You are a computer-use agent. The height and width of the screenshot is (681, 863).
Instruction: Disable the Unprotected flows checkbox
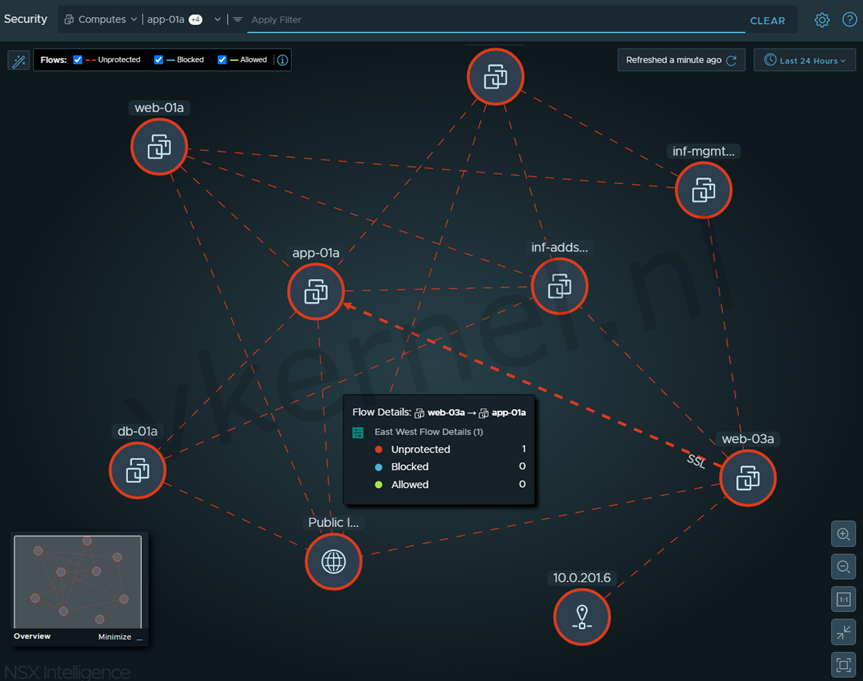[77, 60]
